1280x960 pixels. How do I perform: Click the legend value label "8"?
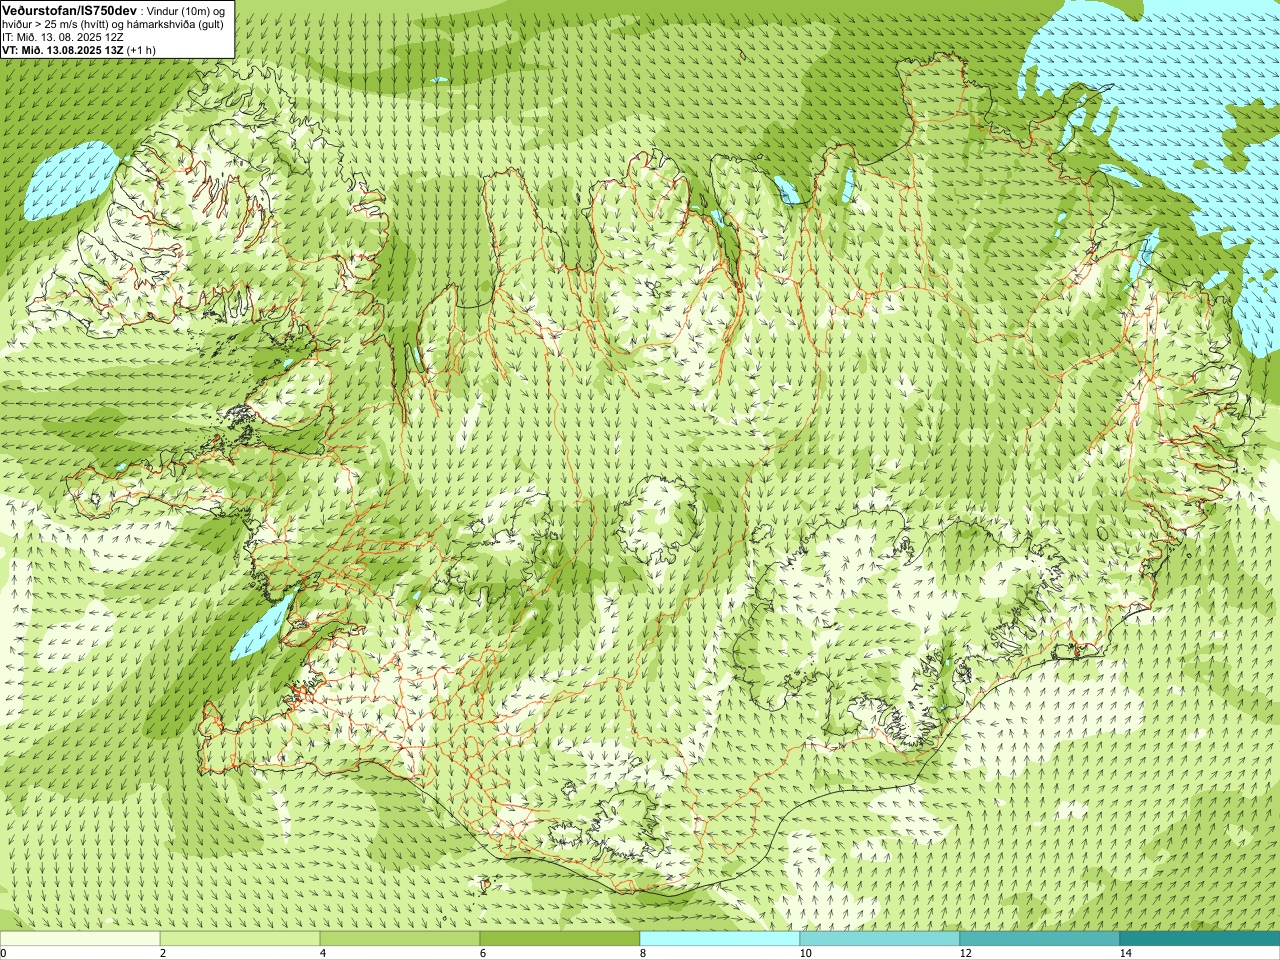[x=643, y=953]
